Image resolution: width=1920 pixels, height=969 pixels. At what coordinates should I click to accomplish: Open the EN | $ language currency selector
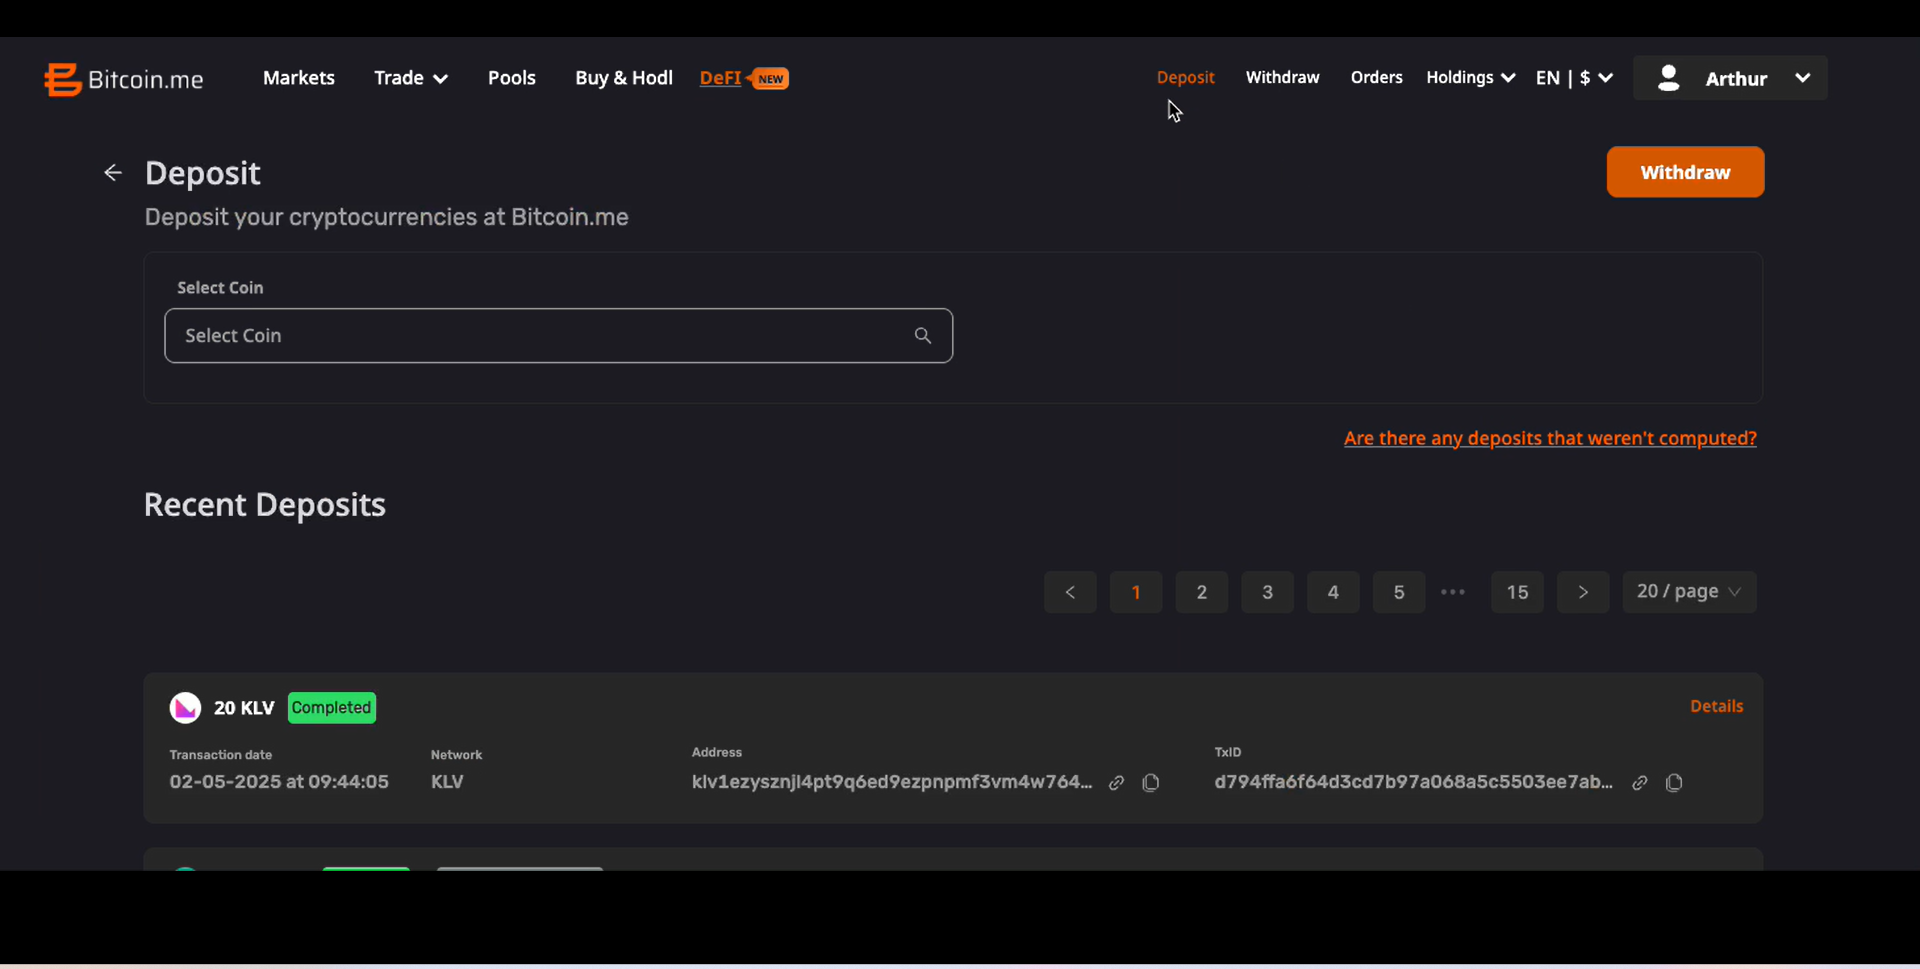pos(1574,77)
